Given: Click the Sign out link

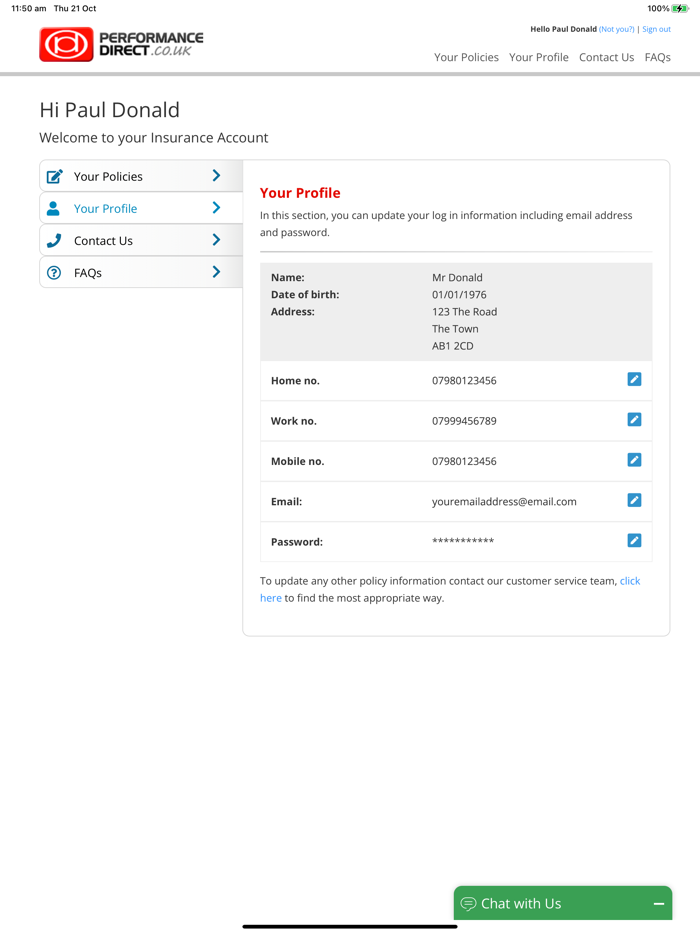Looking at the screenshot, I should 656,29.
